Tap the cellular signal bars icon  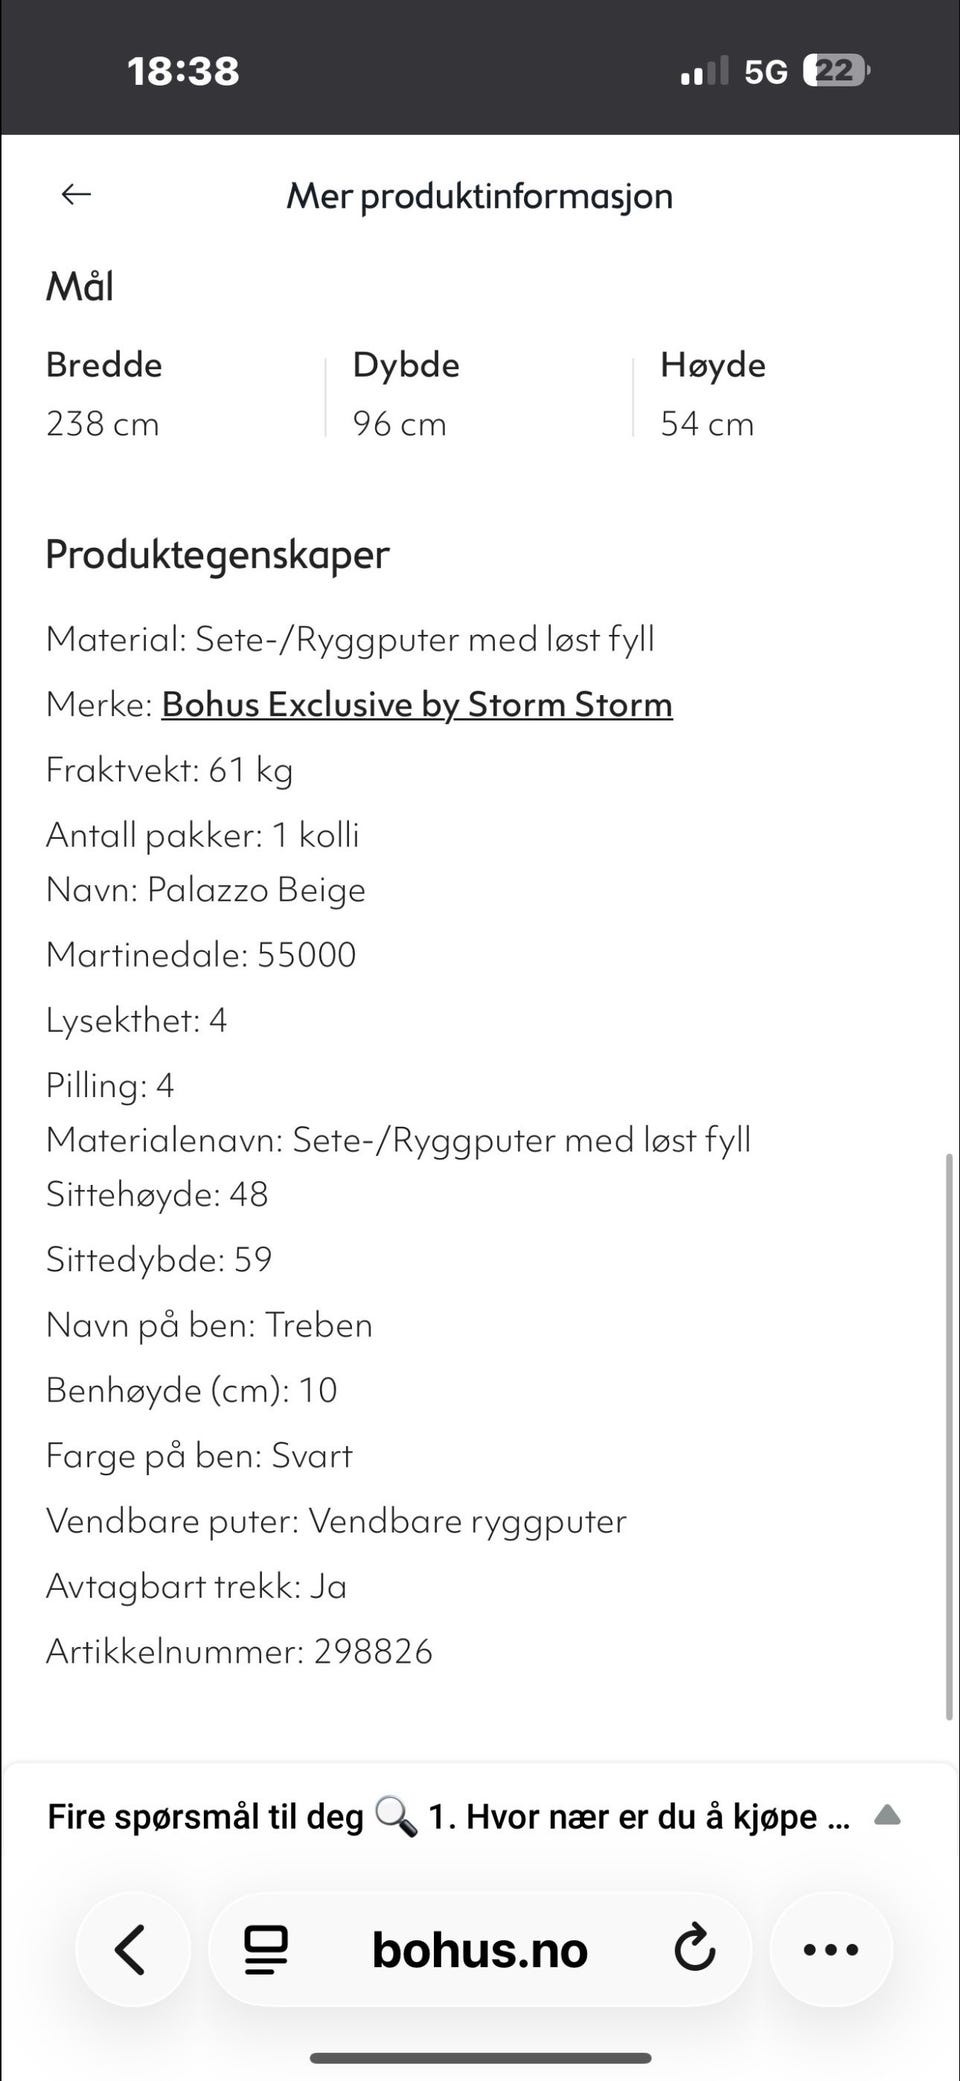[704, 71]
